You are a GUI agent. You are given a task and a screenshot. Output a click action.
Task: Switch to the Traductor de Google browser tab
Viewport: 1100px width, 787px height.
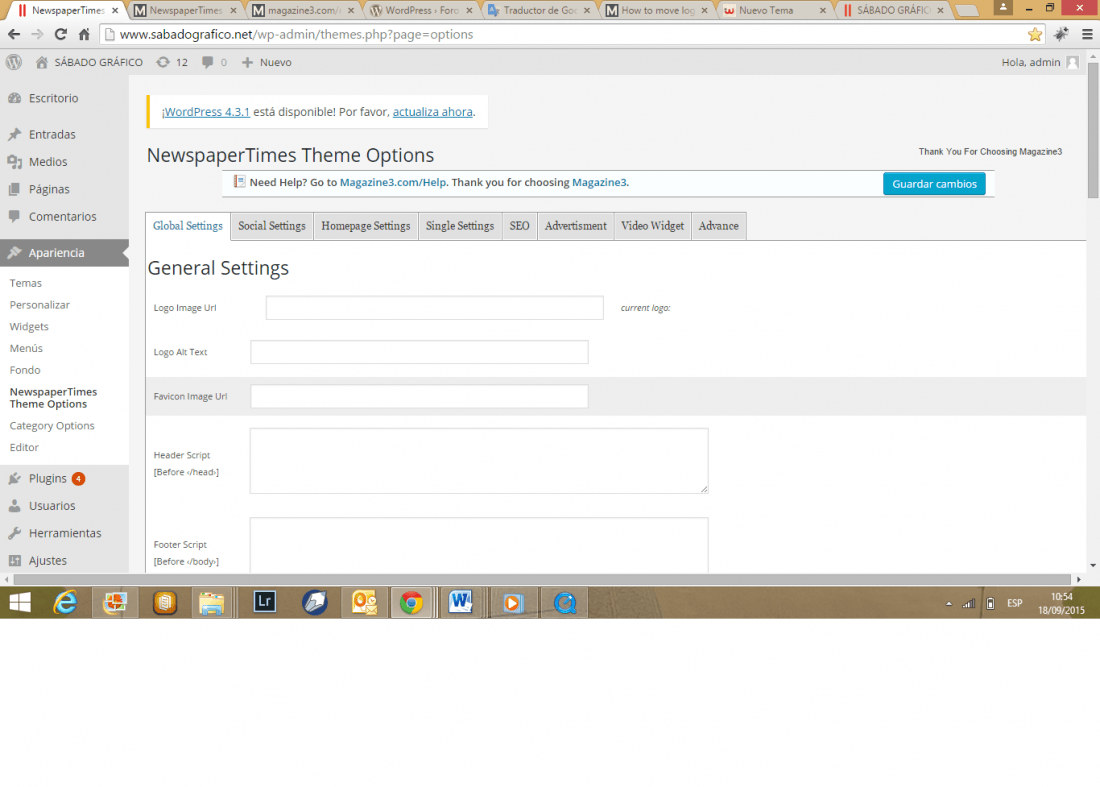539,11
